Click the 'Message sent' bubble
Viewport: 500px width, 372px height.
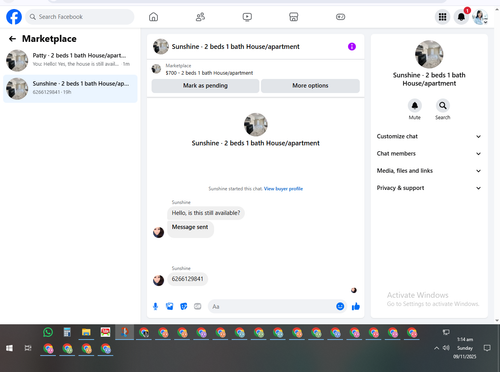click(190, 229)
